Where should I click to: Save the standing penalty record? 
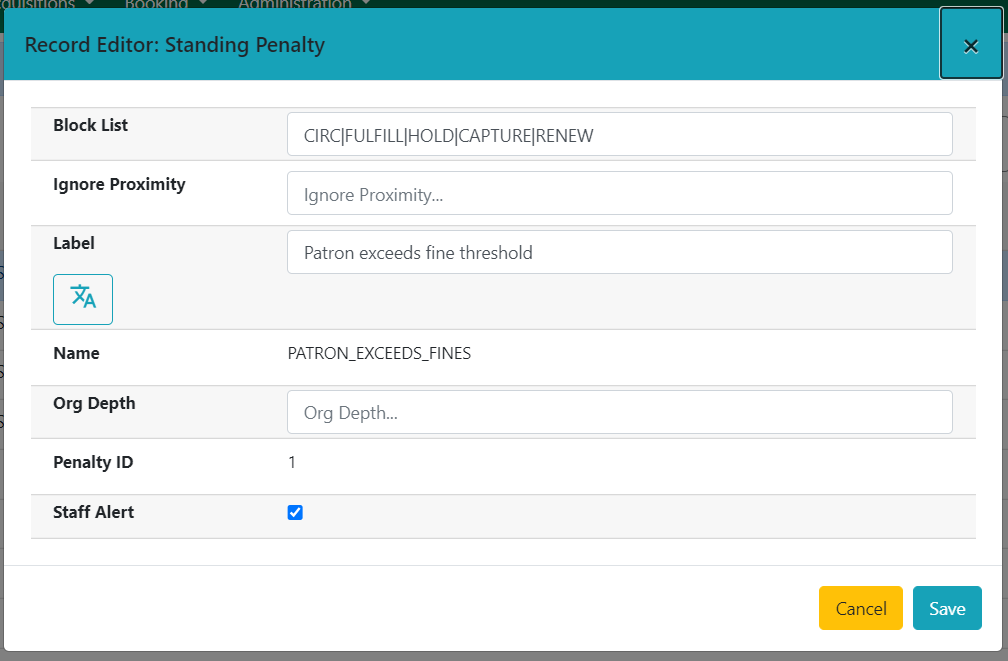946,608
